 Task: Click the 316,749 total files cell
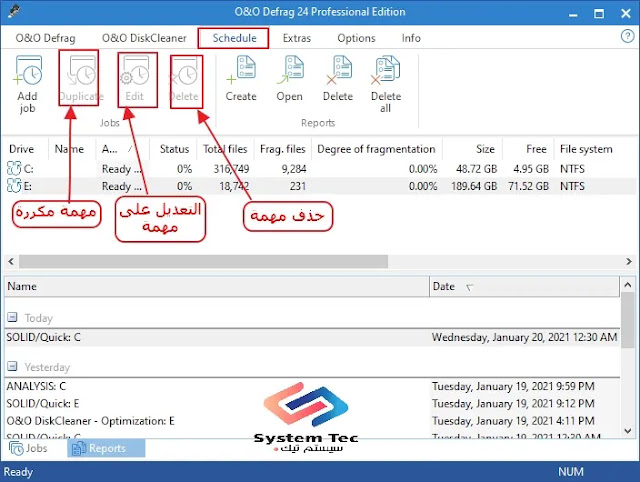coord(231,169)
